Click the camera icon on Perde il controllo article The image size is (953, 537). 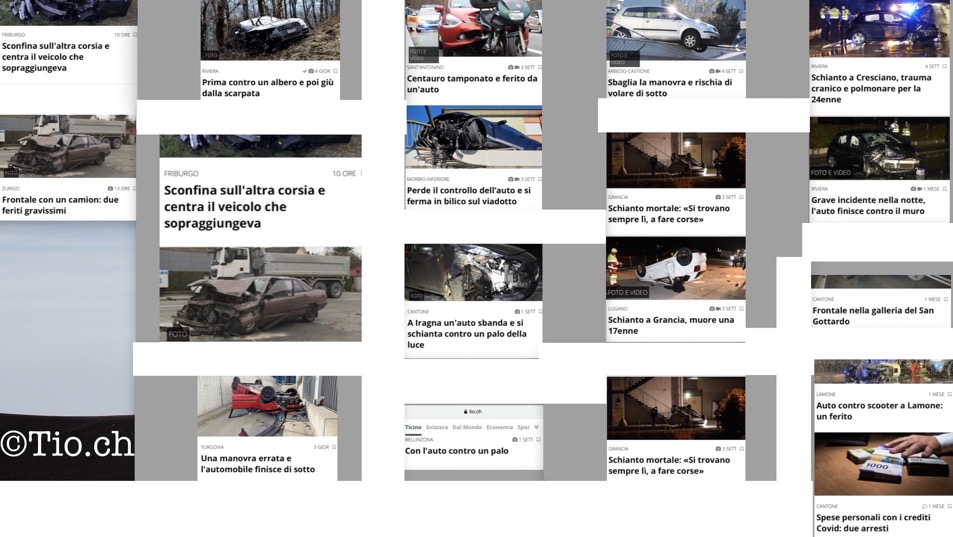tap(512, 179)
